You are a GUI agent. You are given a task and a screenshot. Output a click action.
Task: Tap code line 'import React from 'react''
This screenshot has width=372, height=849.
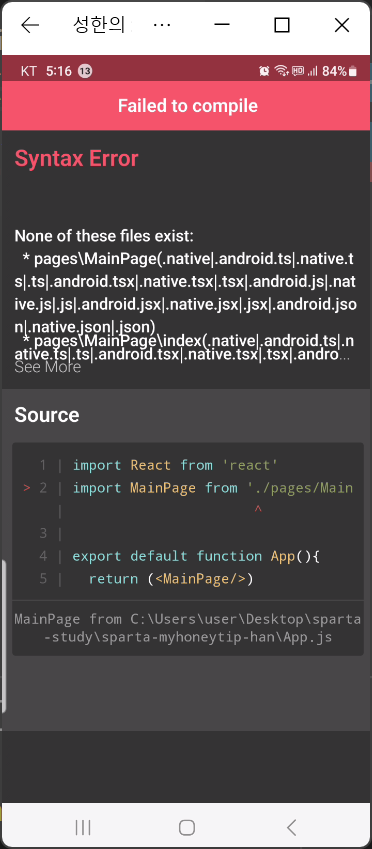(x=175, y=465)
